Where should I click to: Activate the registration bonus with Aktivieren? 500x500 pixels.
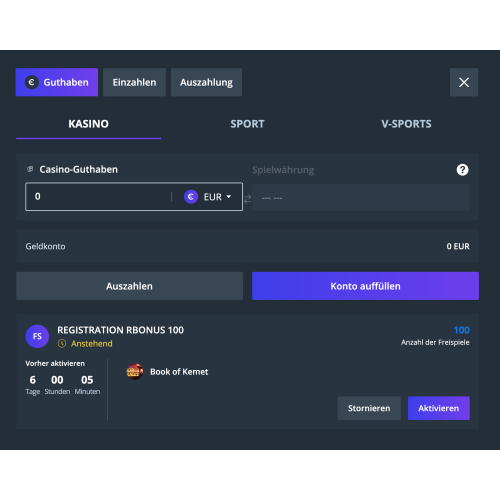[439, 408]
